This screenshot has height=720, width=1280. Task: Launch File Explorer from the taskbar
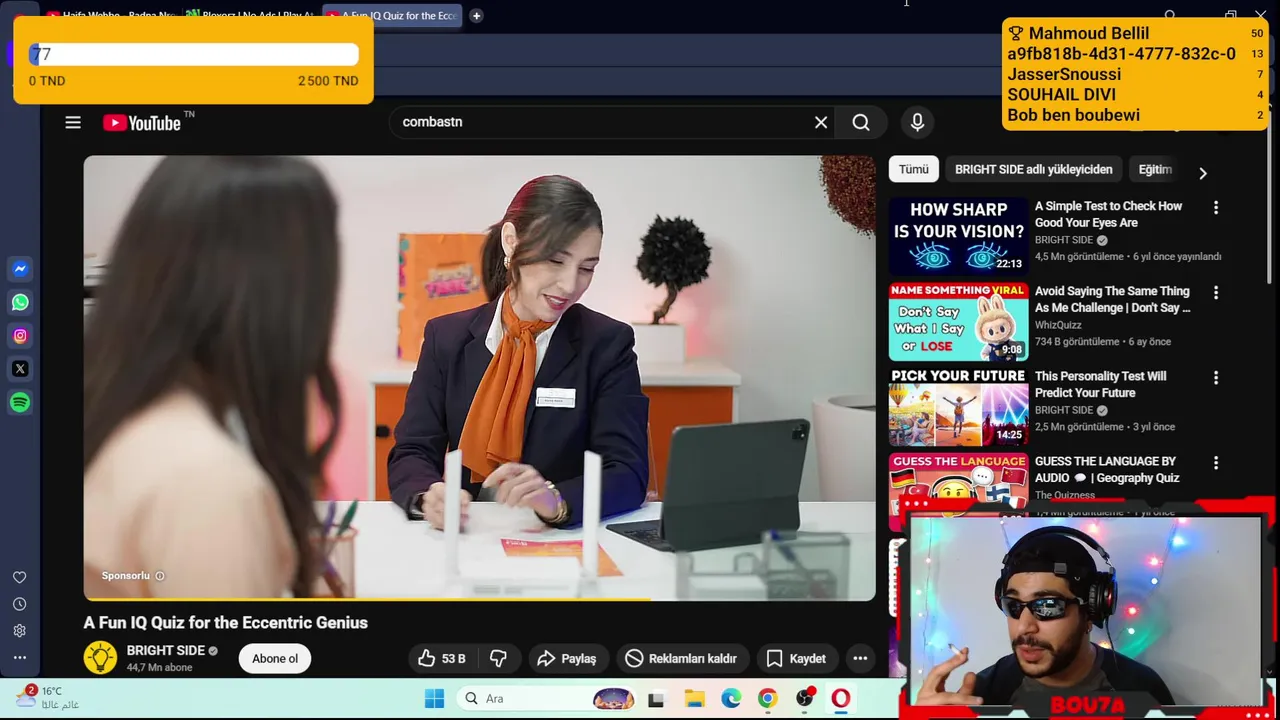(x=694, y=698)
